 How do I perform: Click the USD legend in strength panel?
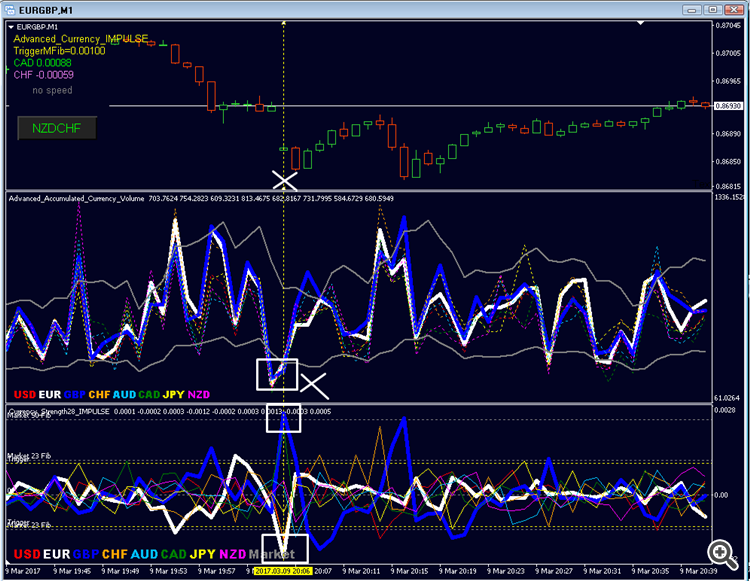click(27, 554)
